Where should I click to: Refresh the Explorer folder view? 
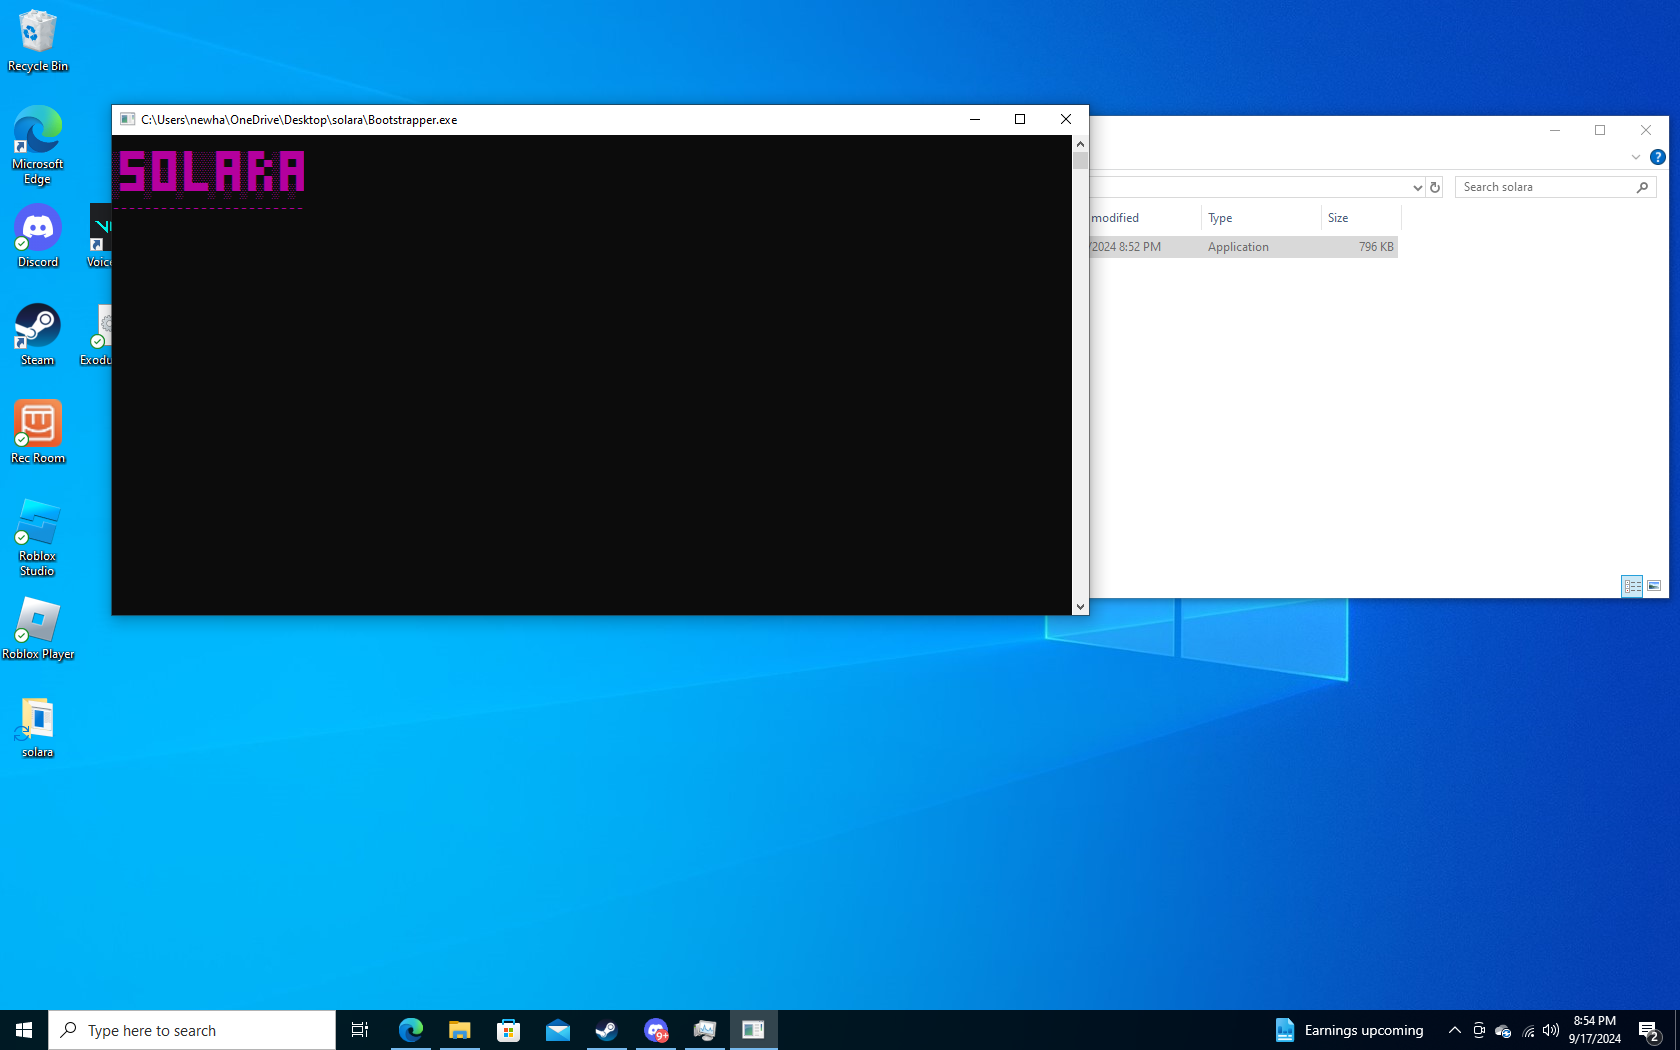pyautogui.click(x=1435, y=187)
